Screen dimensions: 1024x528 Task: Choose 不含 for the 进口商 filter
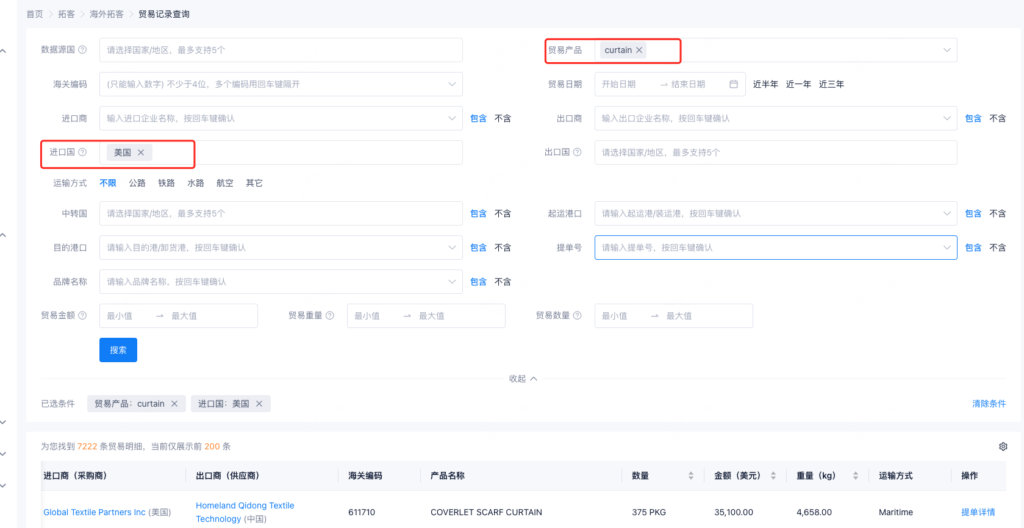[x=503, y=118]
